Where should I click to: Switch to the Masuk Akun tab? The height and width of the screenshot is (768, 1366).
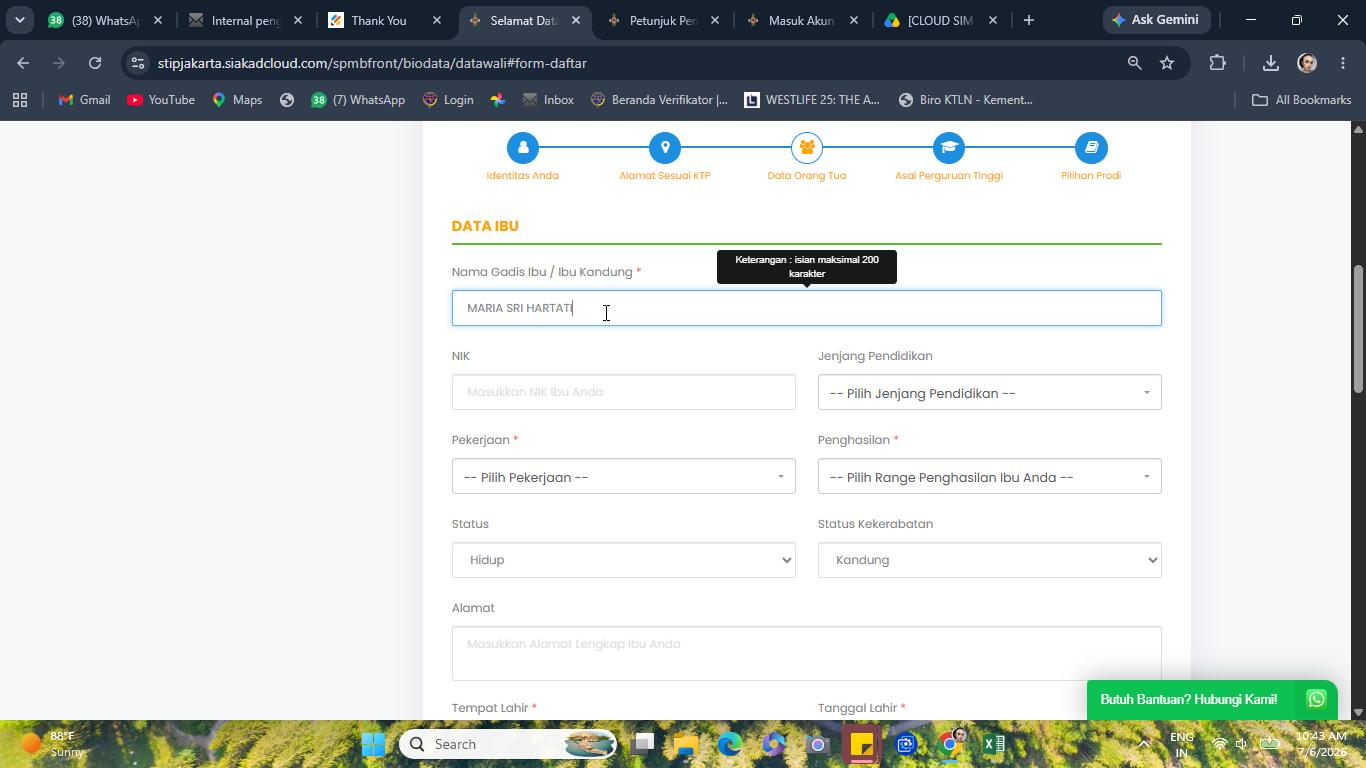pos(800,20)
